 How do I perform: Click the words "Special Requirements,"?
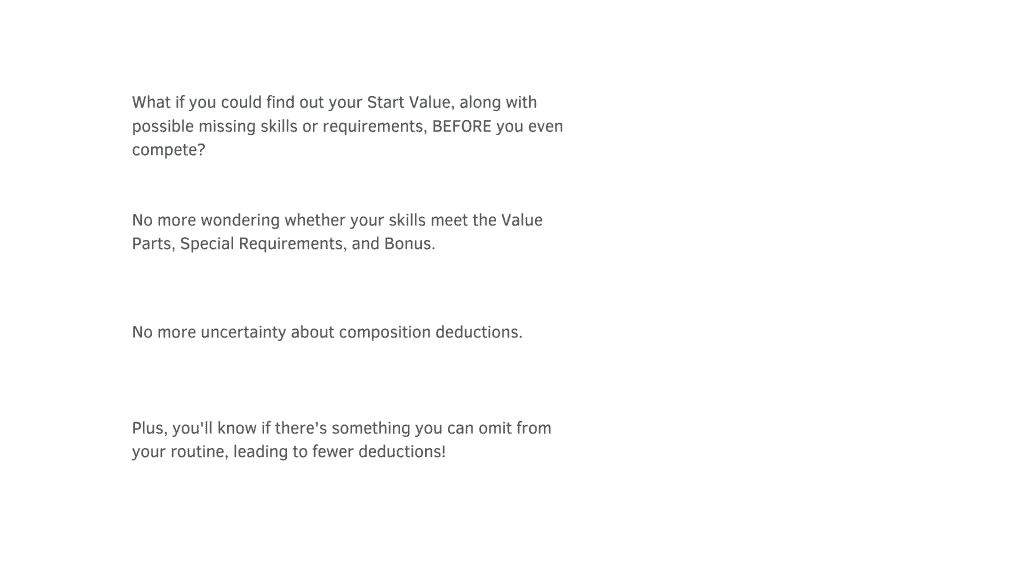[x=263, y=244]
